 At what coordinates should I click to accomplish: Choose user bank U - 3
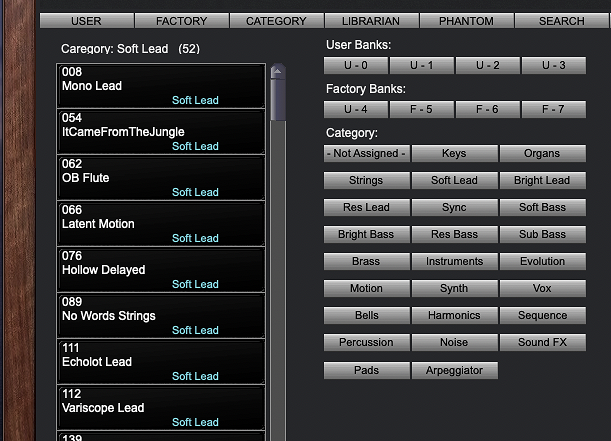click(x=554, y=66)
